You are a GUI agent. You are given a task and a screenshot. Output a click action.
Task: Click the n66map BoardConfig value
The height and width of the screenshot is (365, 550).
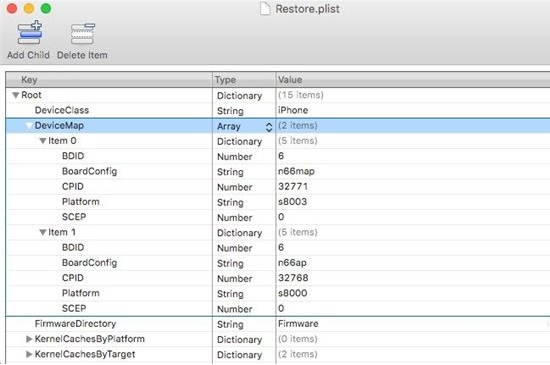point(296,171)
